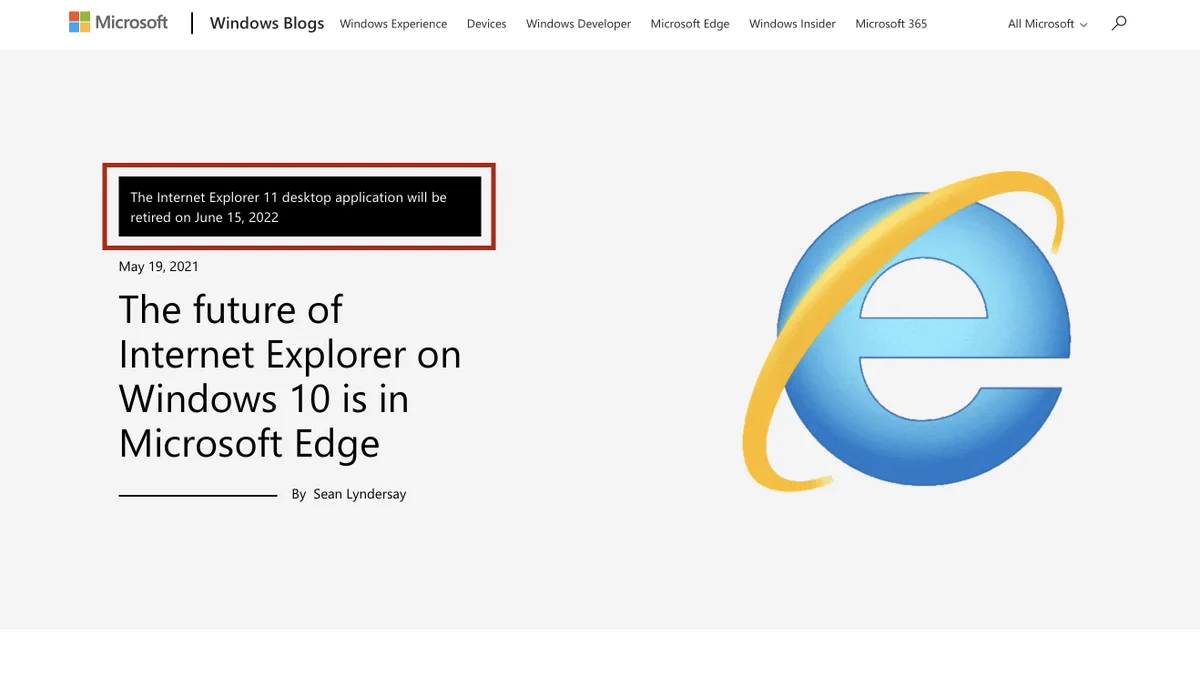The height and width of the screenshot is (675, 1200).
Task: Click the article title about Internet Explorer
Action: [290, 376]
